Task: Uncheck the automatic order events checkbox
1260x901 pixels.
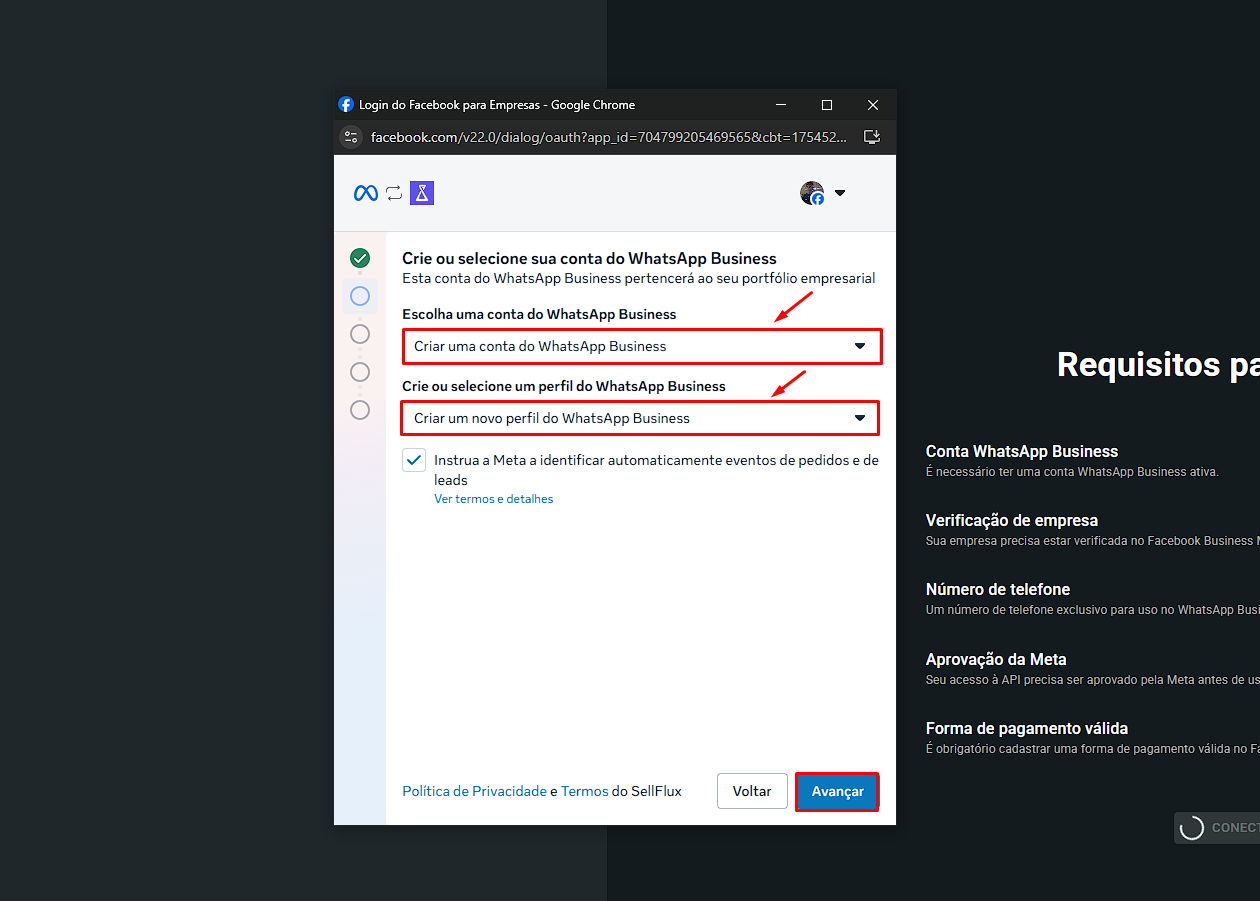Action: pos(414,460)
